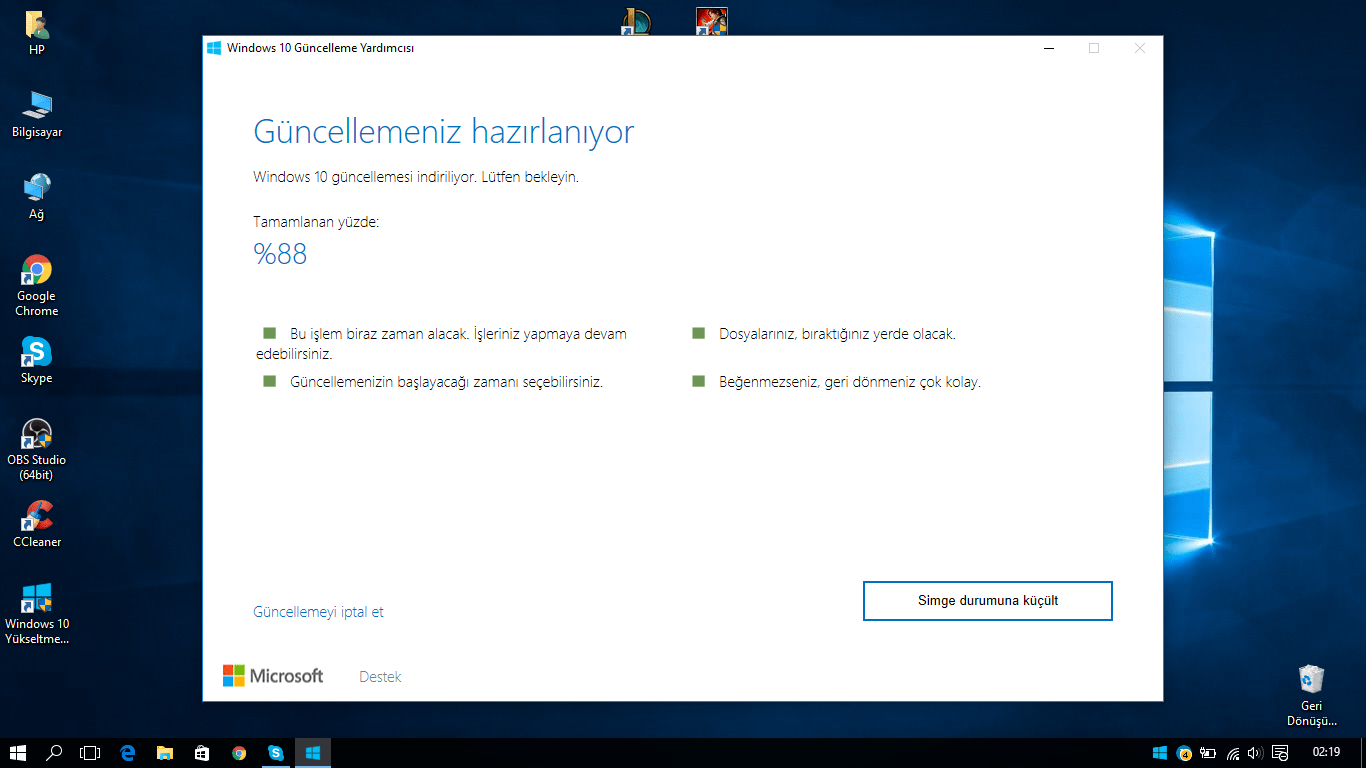Screen dimensions: 1366x768
Task: Open the volume speaker tray icon
Action: (1255, 753)
